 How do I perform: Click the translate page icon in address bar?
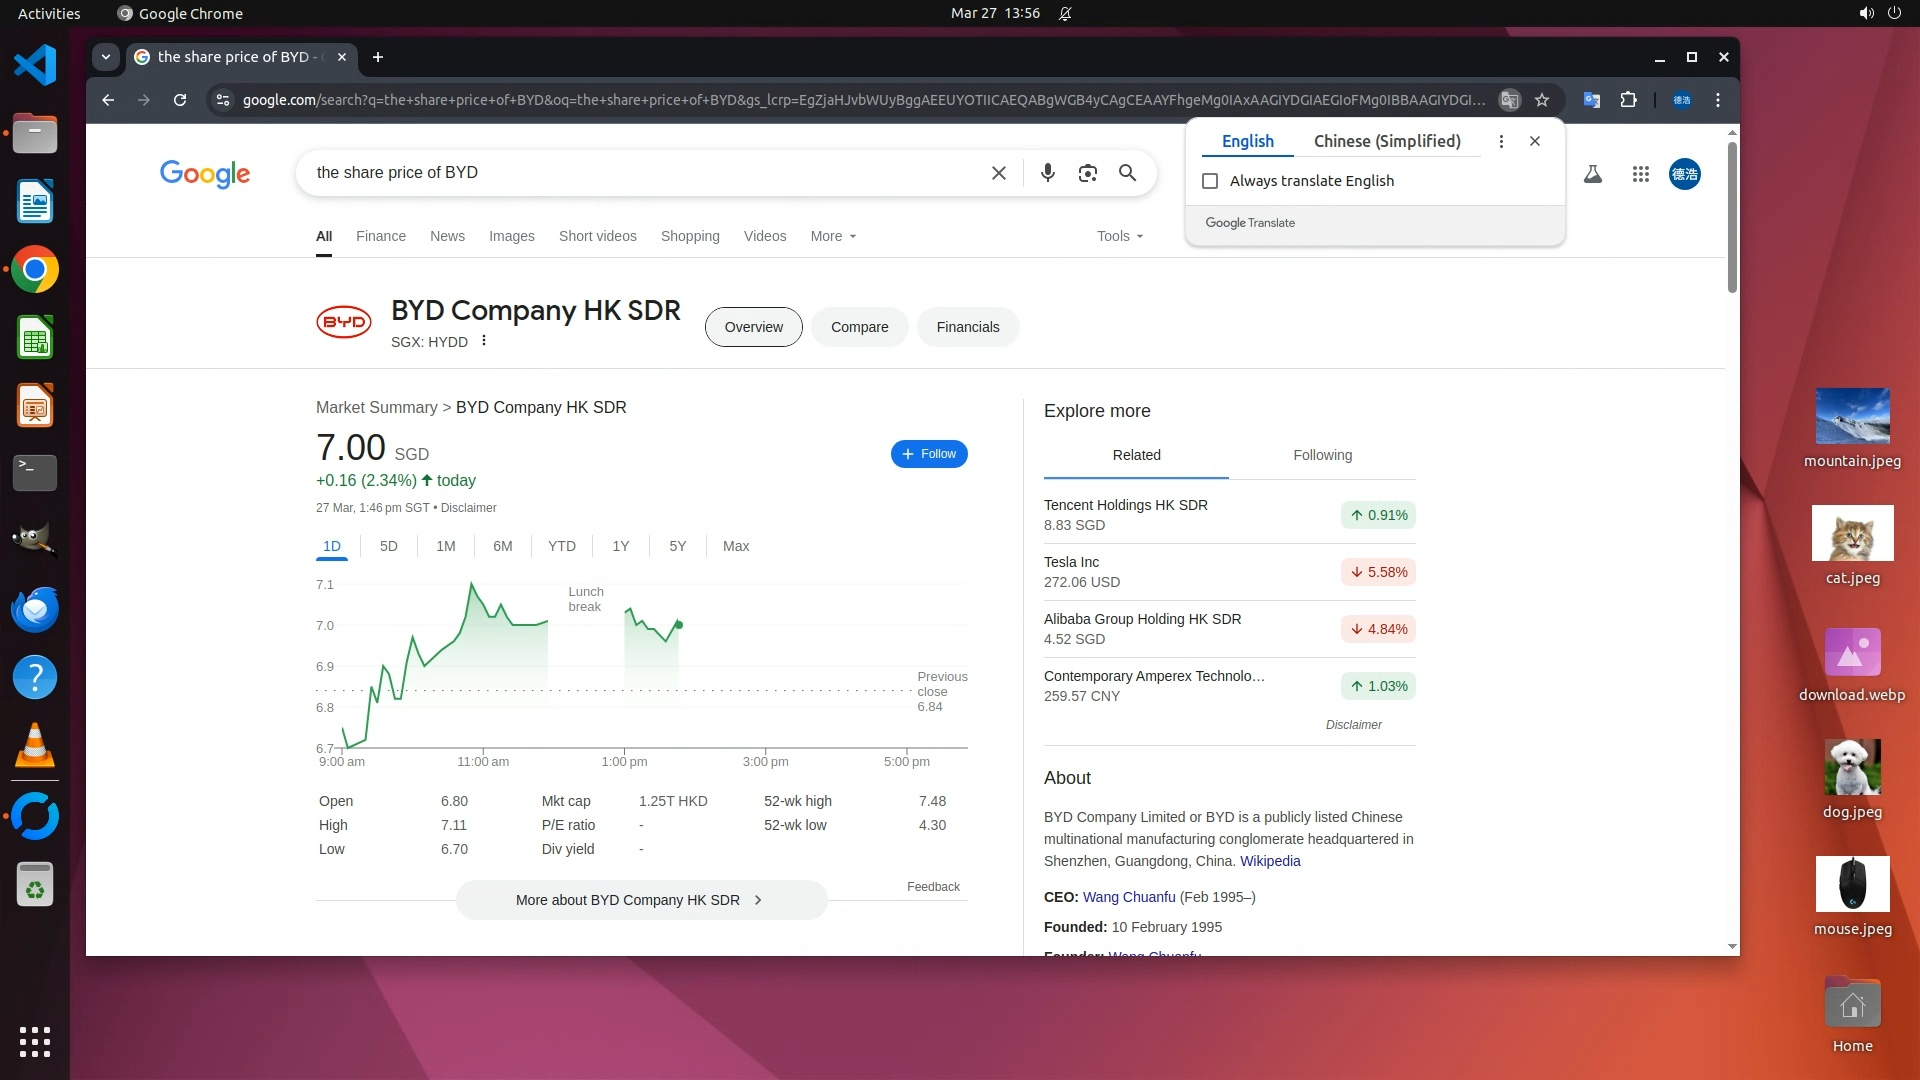tap(1510, 100)
